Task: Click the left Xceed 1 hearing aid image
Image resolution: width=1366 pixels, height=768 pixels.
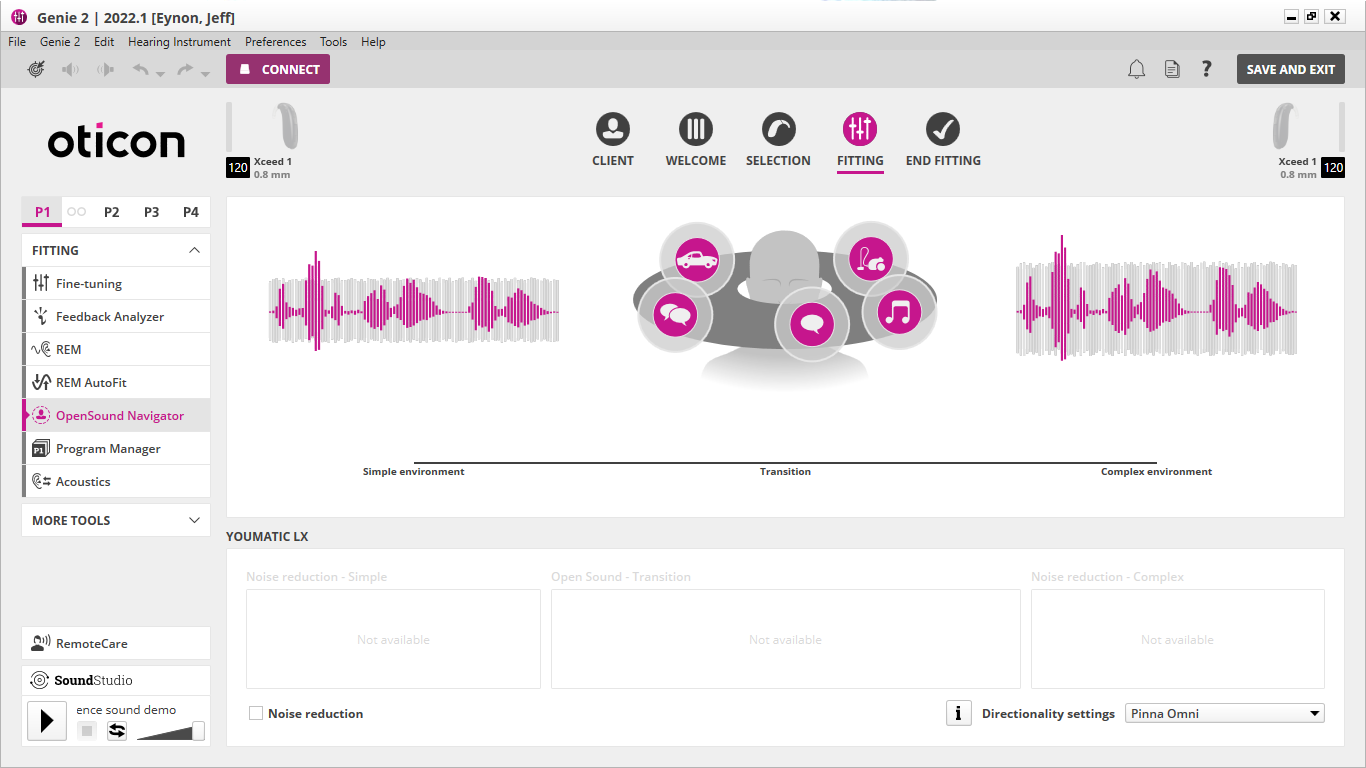Action: coord(285,126)
